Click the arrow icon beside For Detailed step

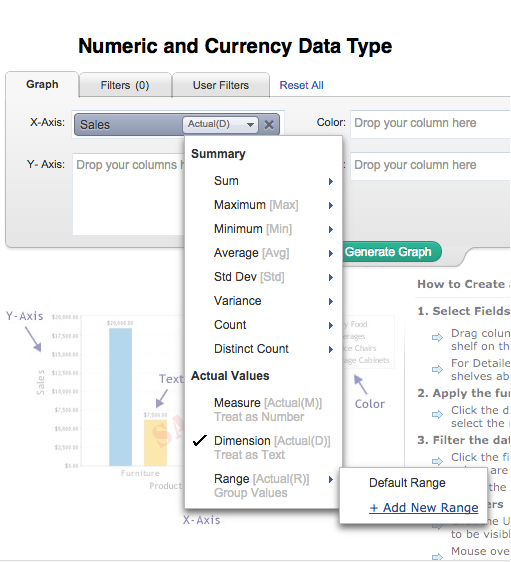click(437, 369)
